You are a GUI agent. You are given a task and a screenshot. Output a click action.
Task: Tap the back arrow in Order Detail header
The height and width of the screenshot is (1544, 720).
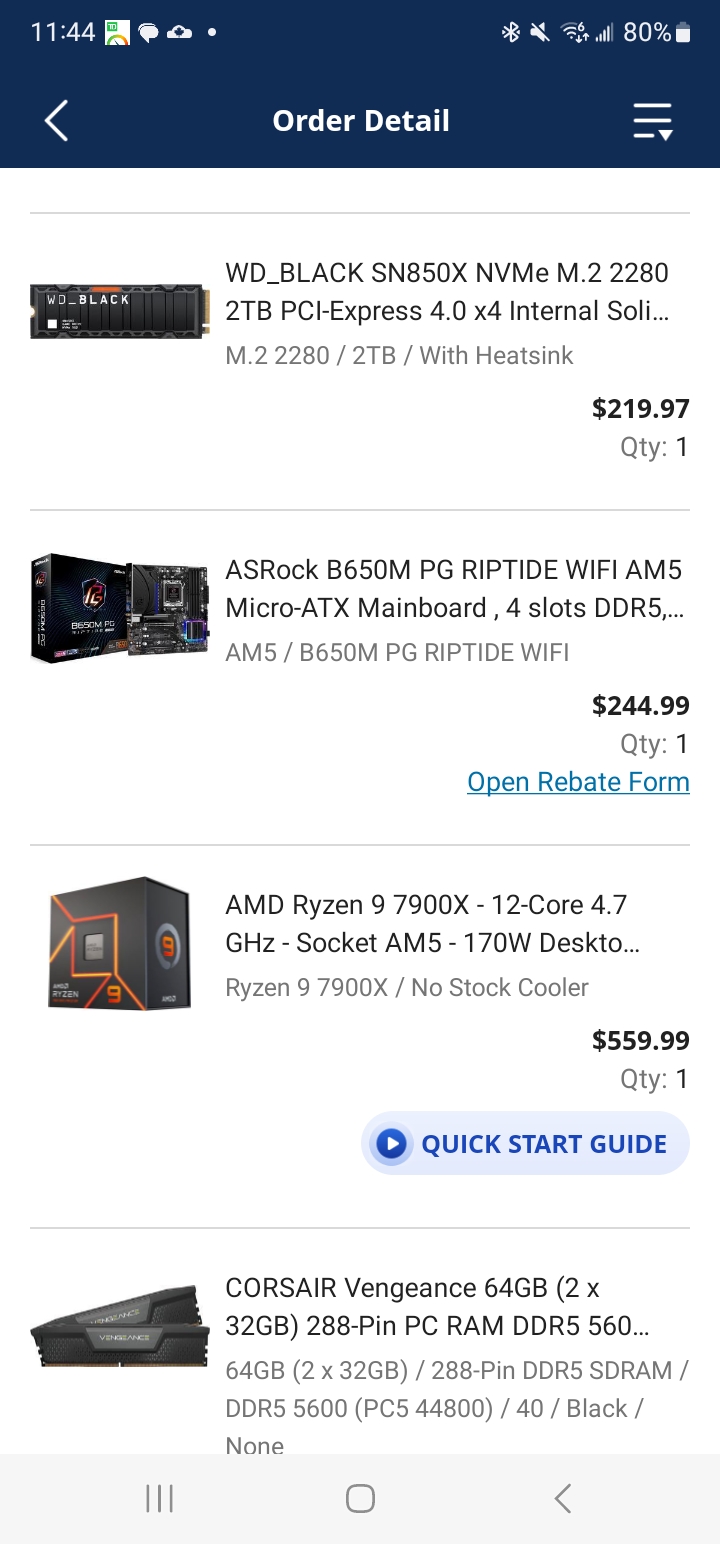point(57,121)
